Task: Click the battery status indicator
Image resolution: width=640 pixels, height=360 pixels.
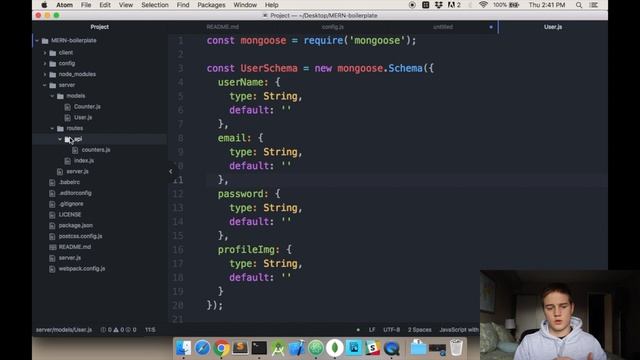Action: [506, 5]
